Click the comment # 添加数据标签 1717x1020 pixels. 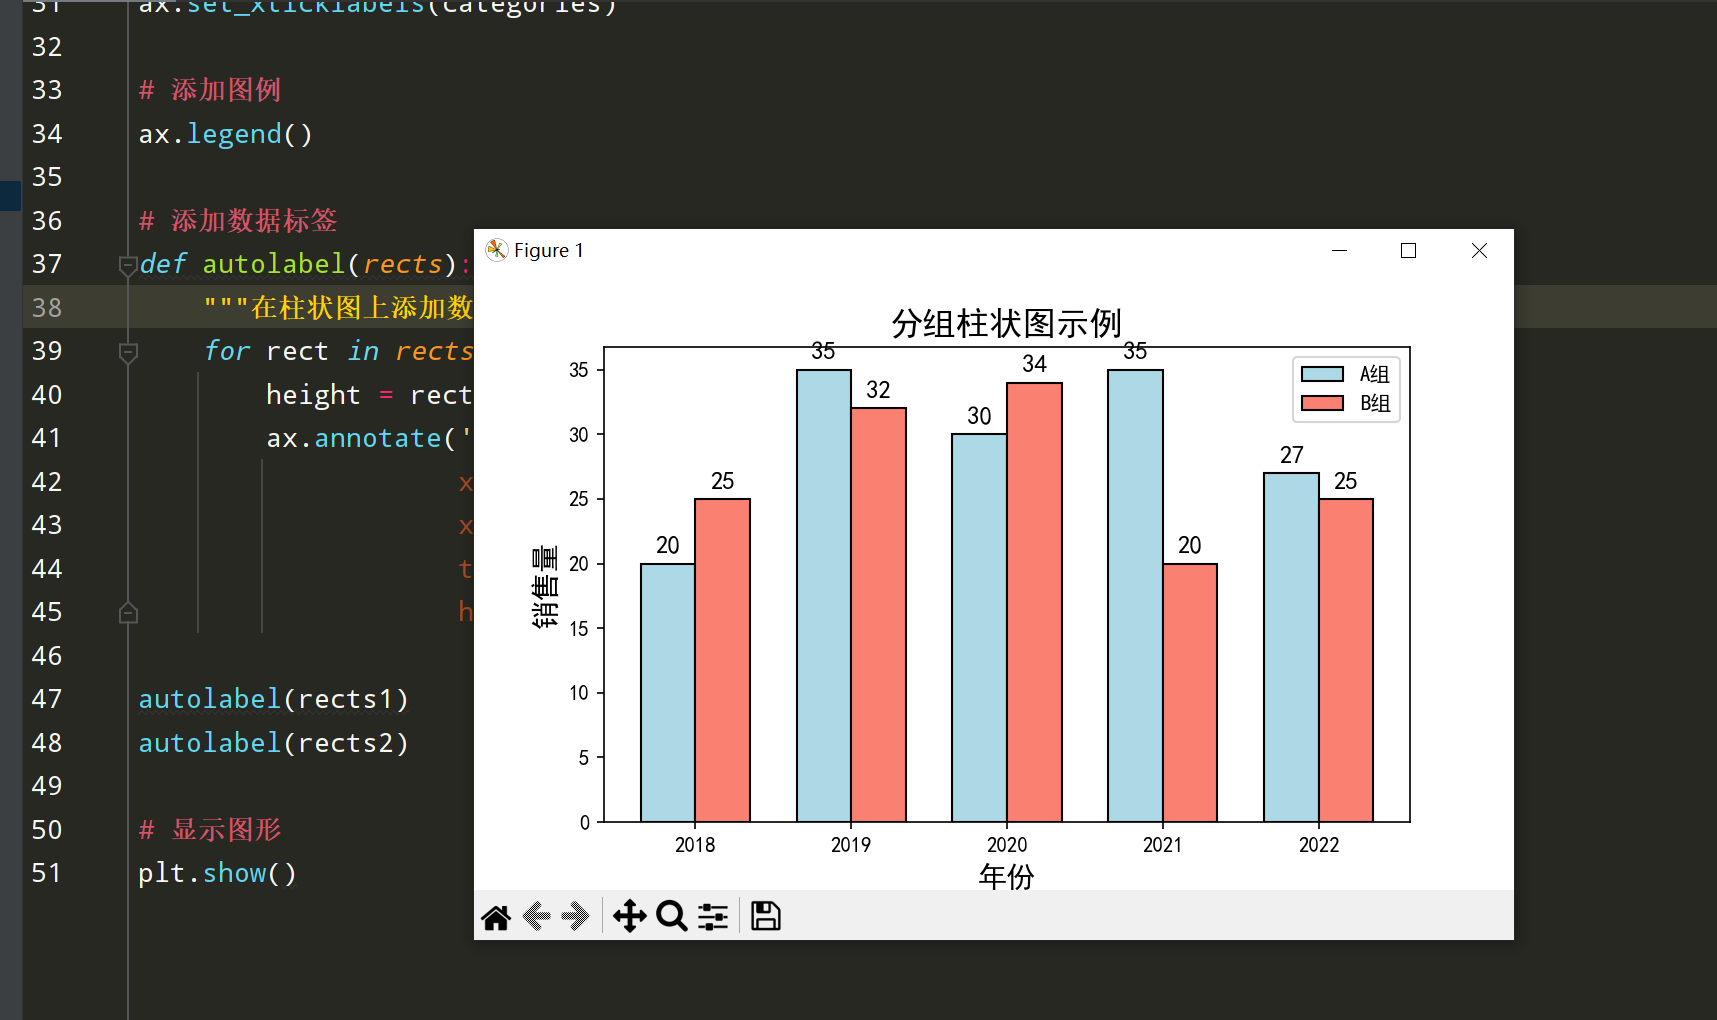click(238, 221)
